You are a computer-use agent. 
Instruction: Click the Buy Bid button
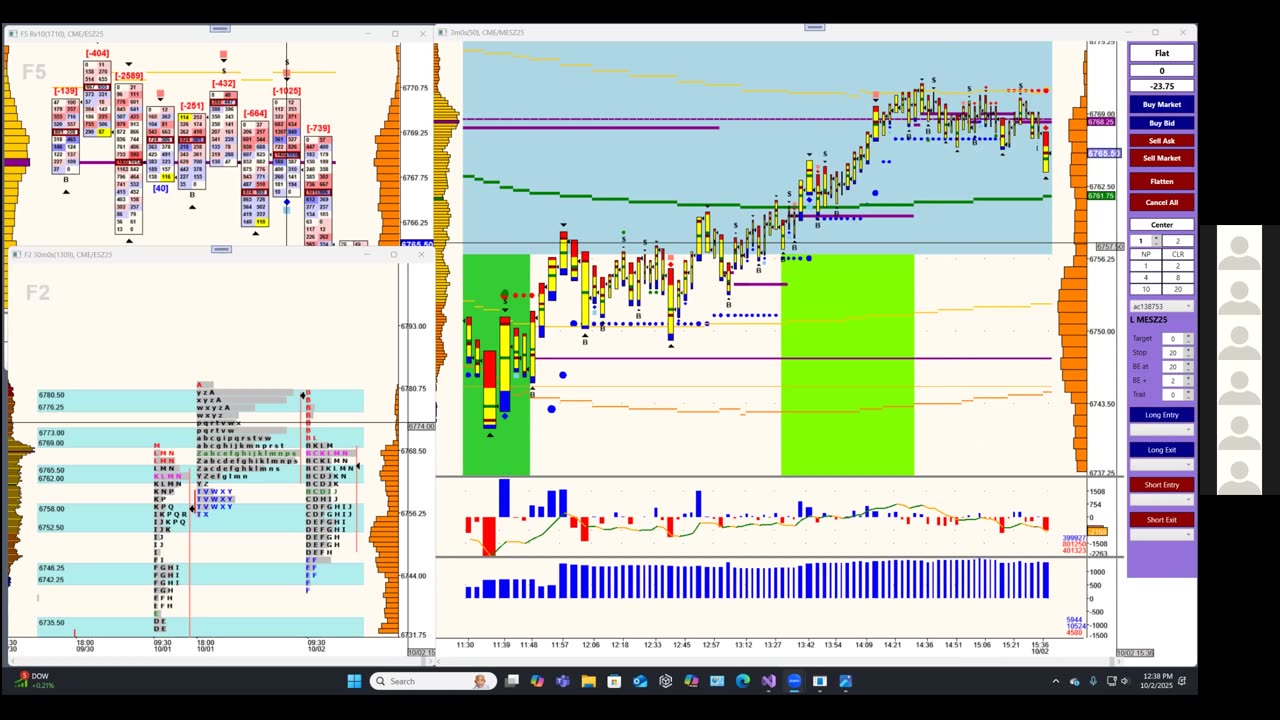pos(1161,123)
